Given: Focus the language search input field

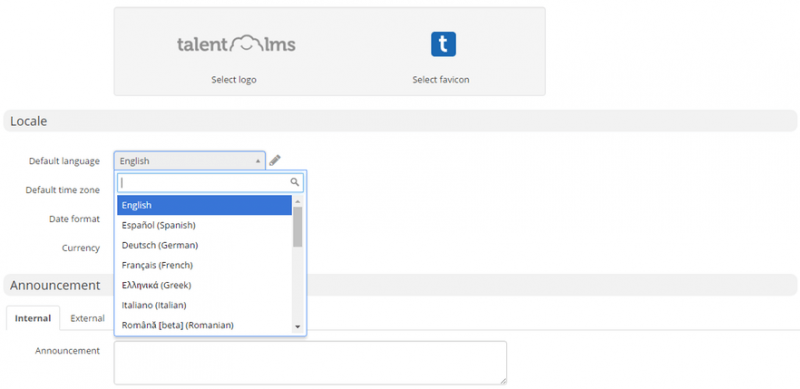Looking at the screenshot, I should tap(210, 182).
